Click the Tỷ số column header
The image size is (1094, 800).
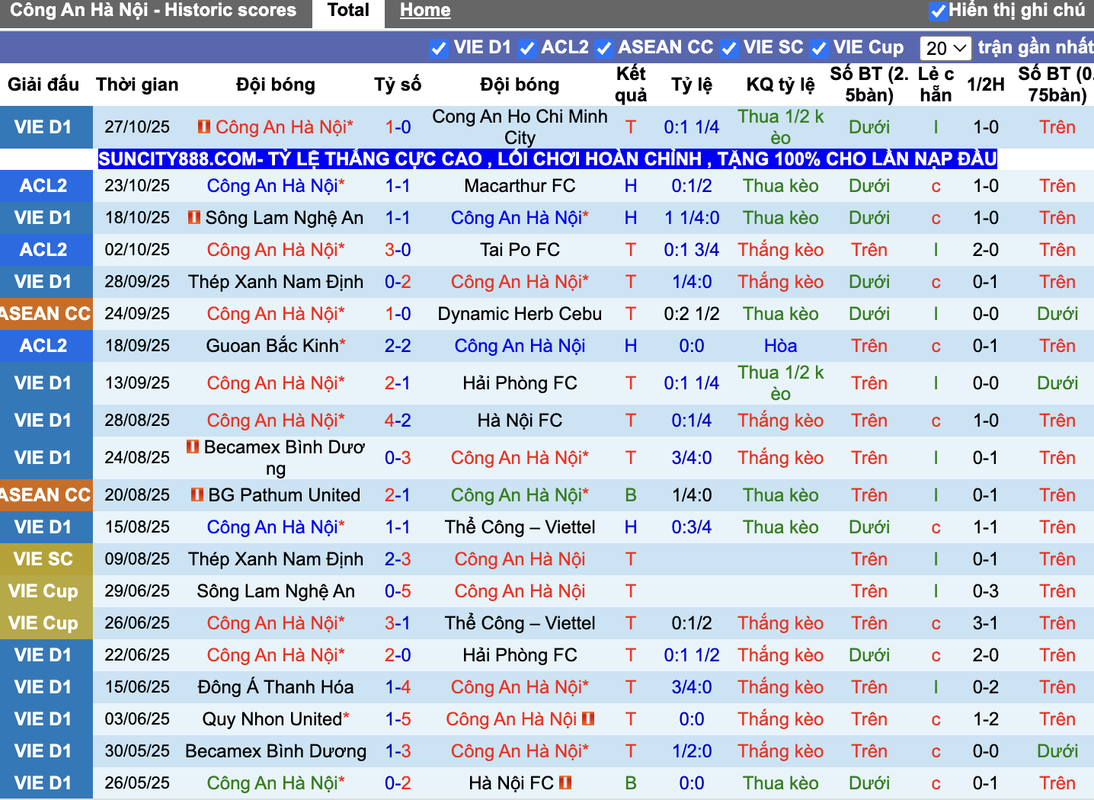[398, 84]
